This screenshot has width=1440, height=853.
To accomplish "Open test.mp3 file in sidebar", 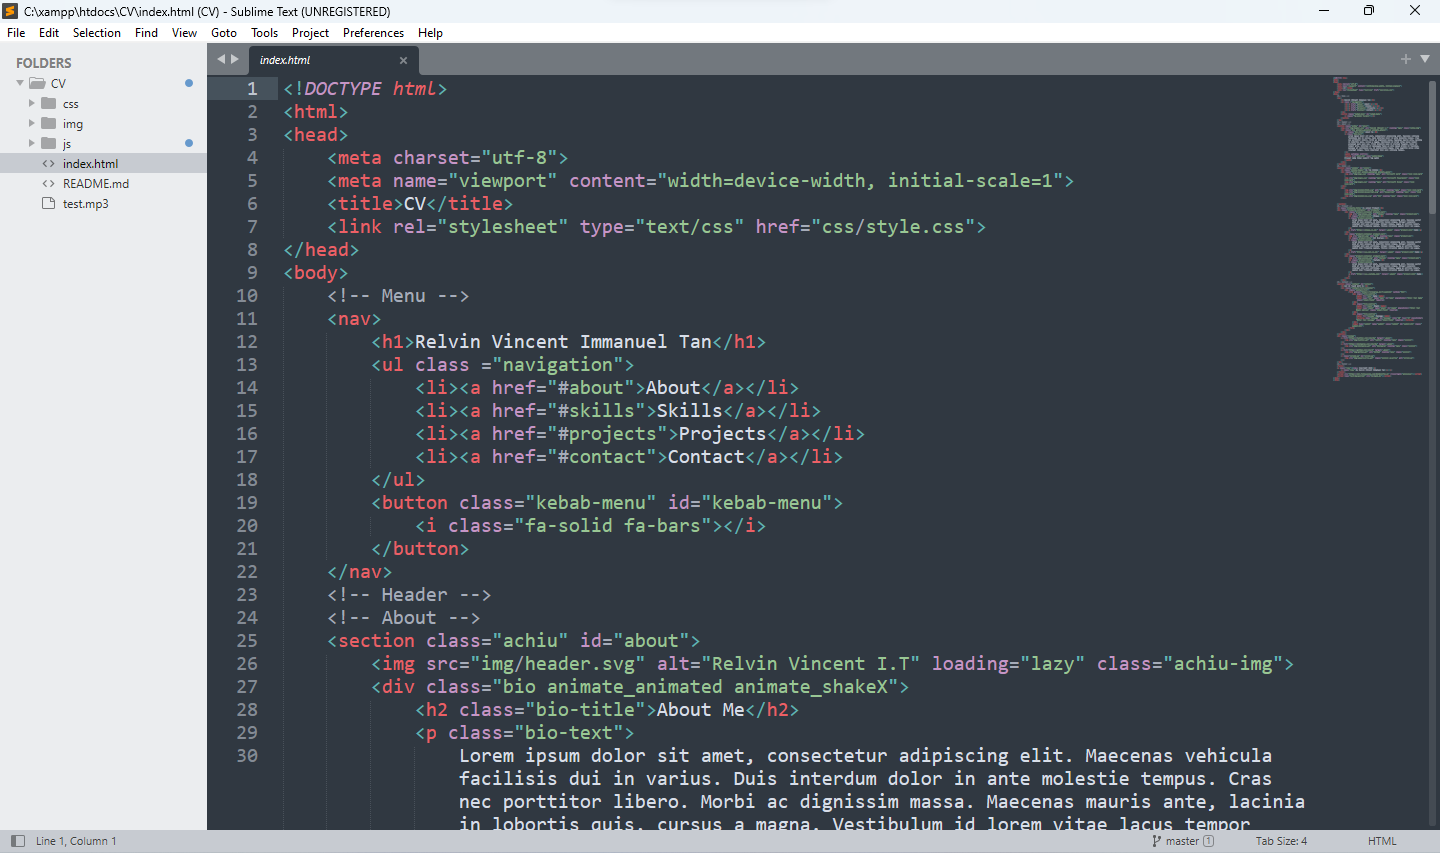I will 85,204.
